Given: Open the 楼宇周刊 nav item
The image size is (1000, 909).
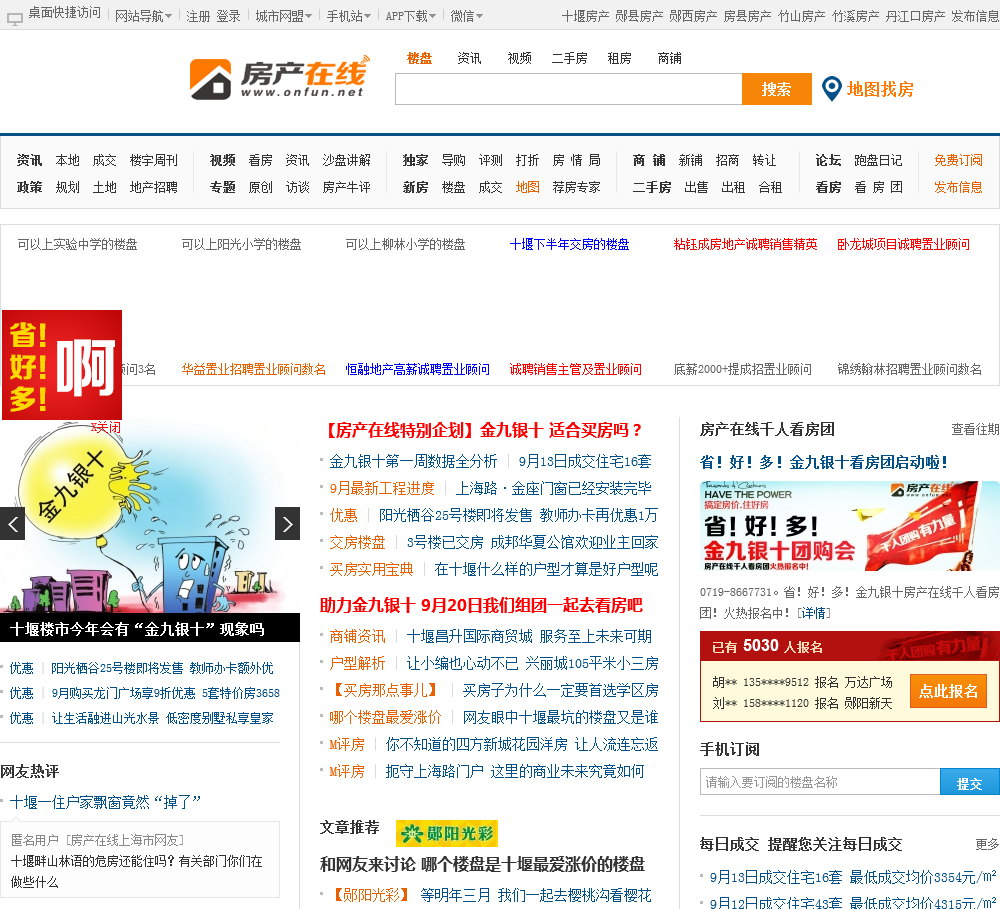Looking at the screenshot, I should pyautogui.click(x=154, y=160).
